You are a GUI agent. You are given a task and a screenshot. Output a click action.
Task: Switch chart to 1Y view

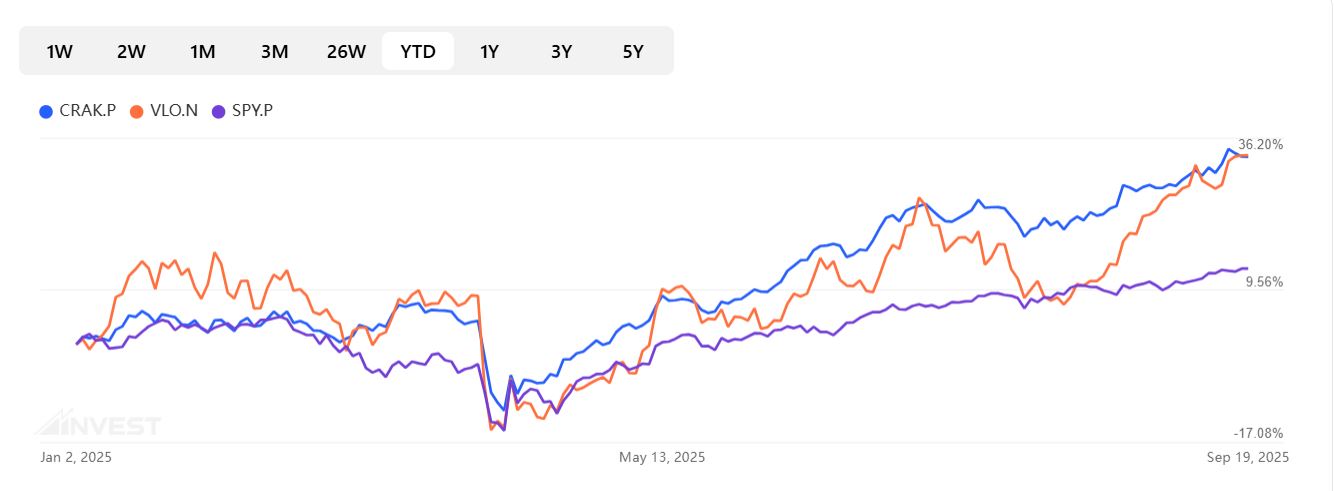pos(489,52)
